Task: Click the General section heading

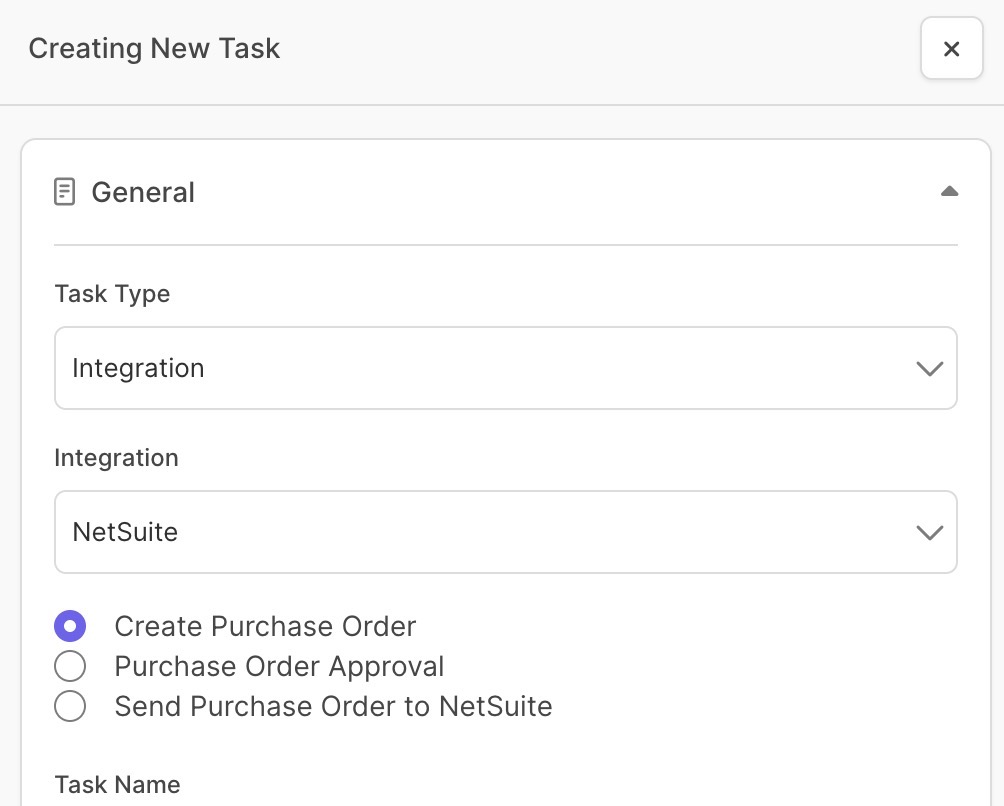Action: tap(143, 192)
